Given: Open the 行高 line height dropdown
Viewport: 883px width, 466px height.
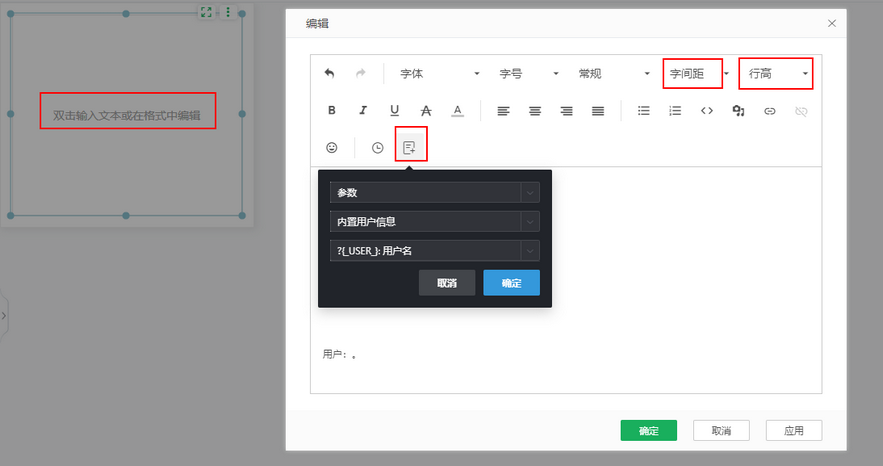Looking at the screenshot, I should pos(777,74).
